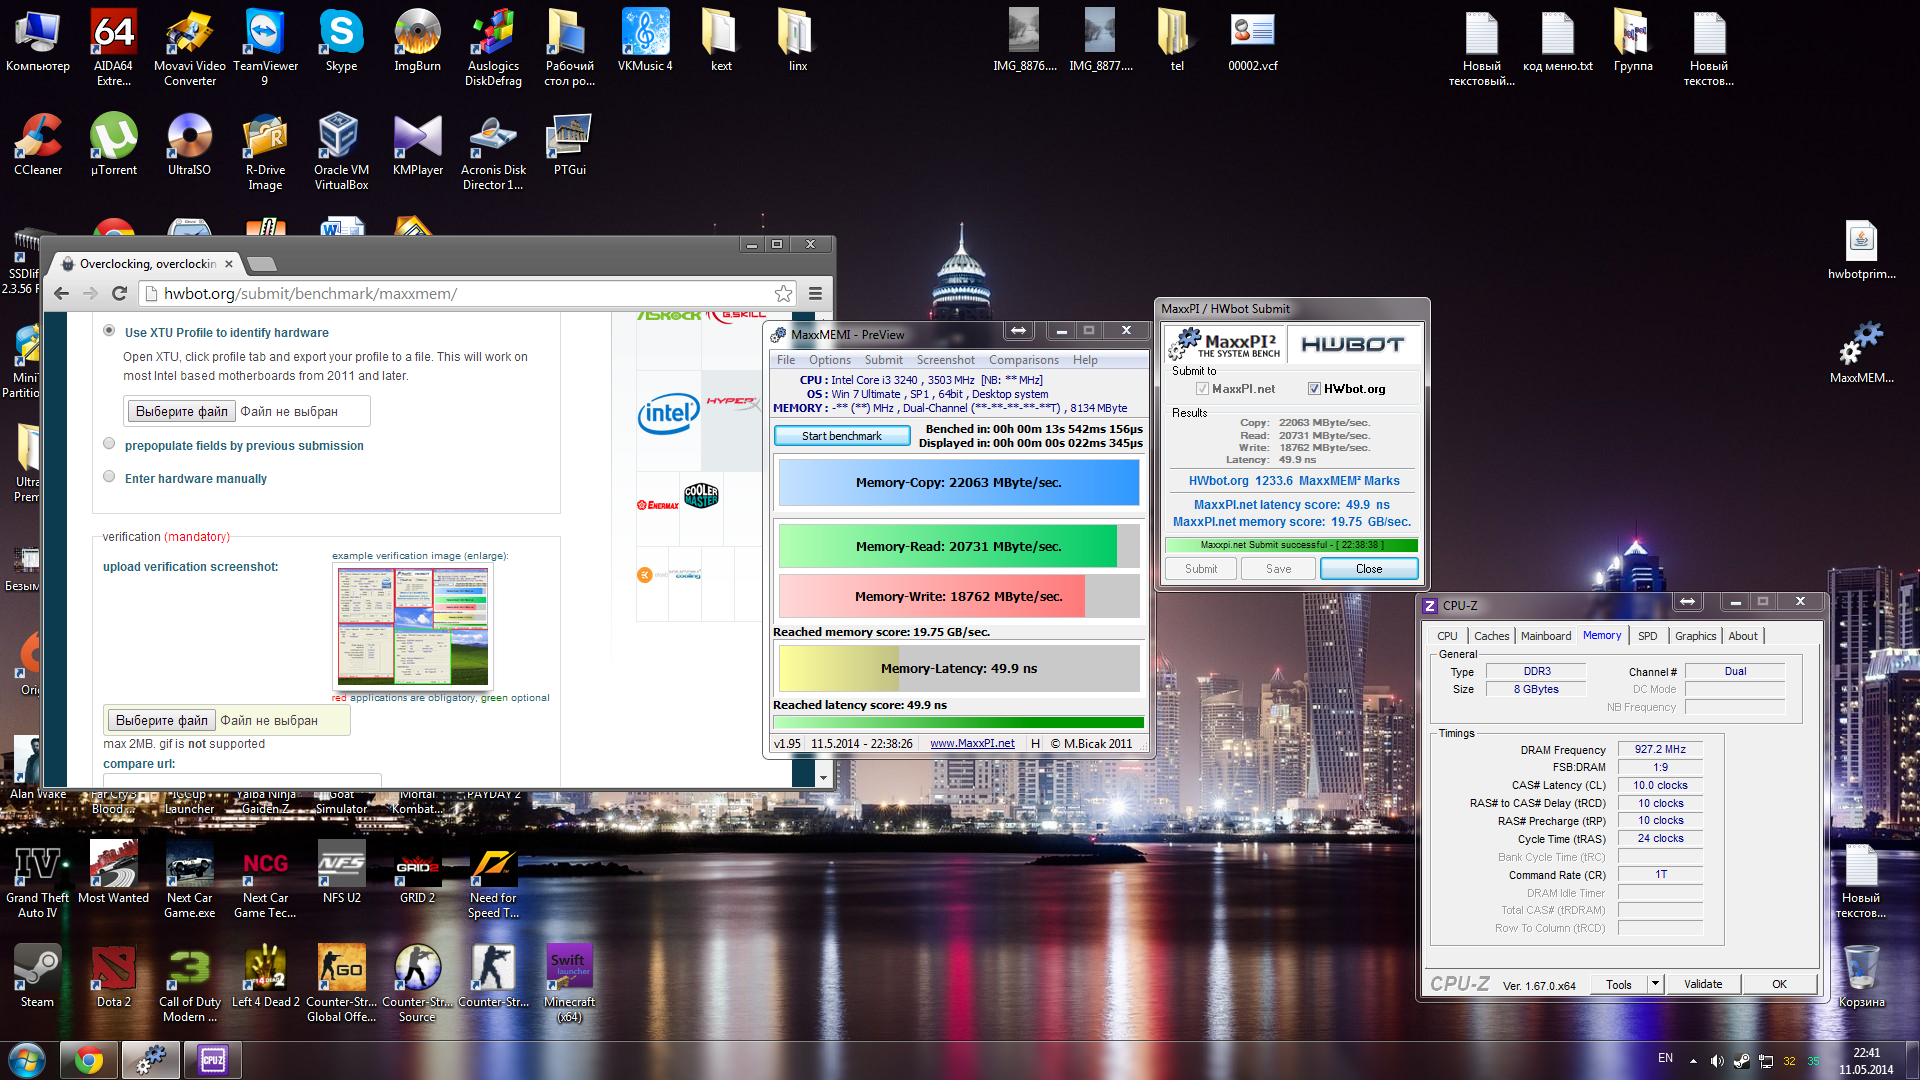Select Use XTU Profile radio button
The height and width of the screenshot is (1080, 1920).
(x=109, y=330)
